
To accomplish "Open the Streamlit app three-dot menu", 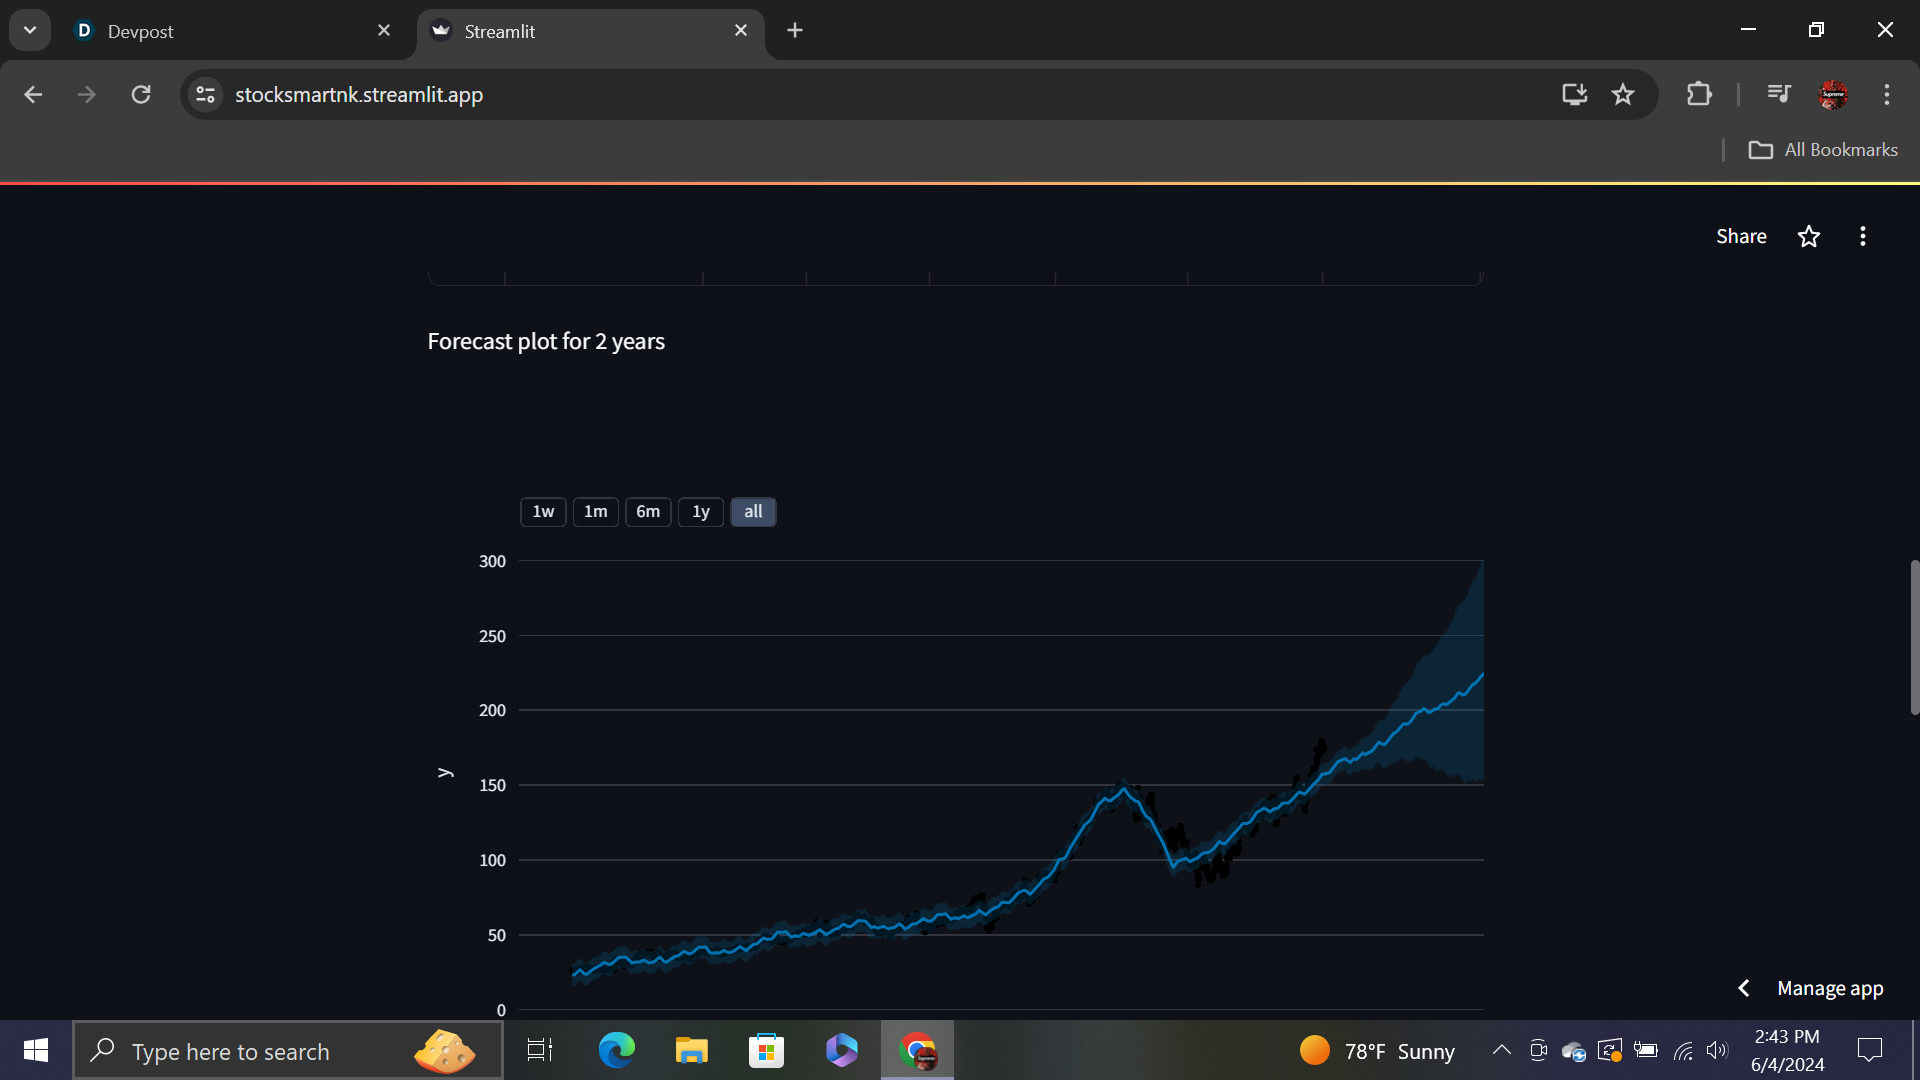I will pos(1862,237).
